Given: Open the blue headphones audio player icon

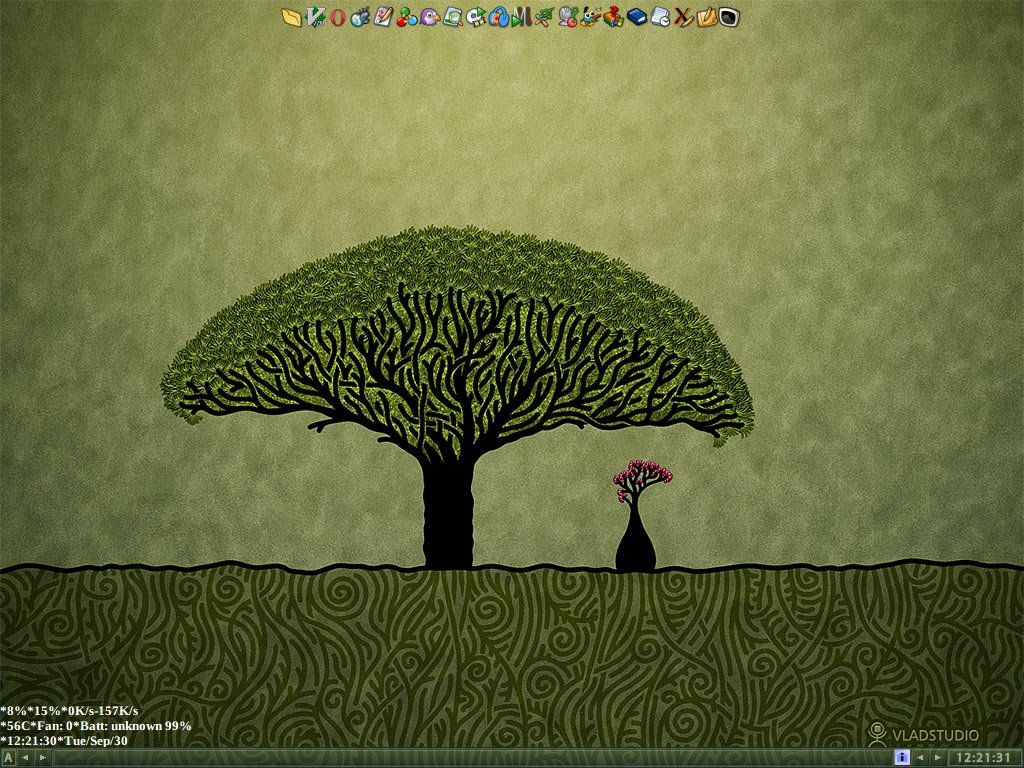Looking at the screenshot, I should (499, 17).
